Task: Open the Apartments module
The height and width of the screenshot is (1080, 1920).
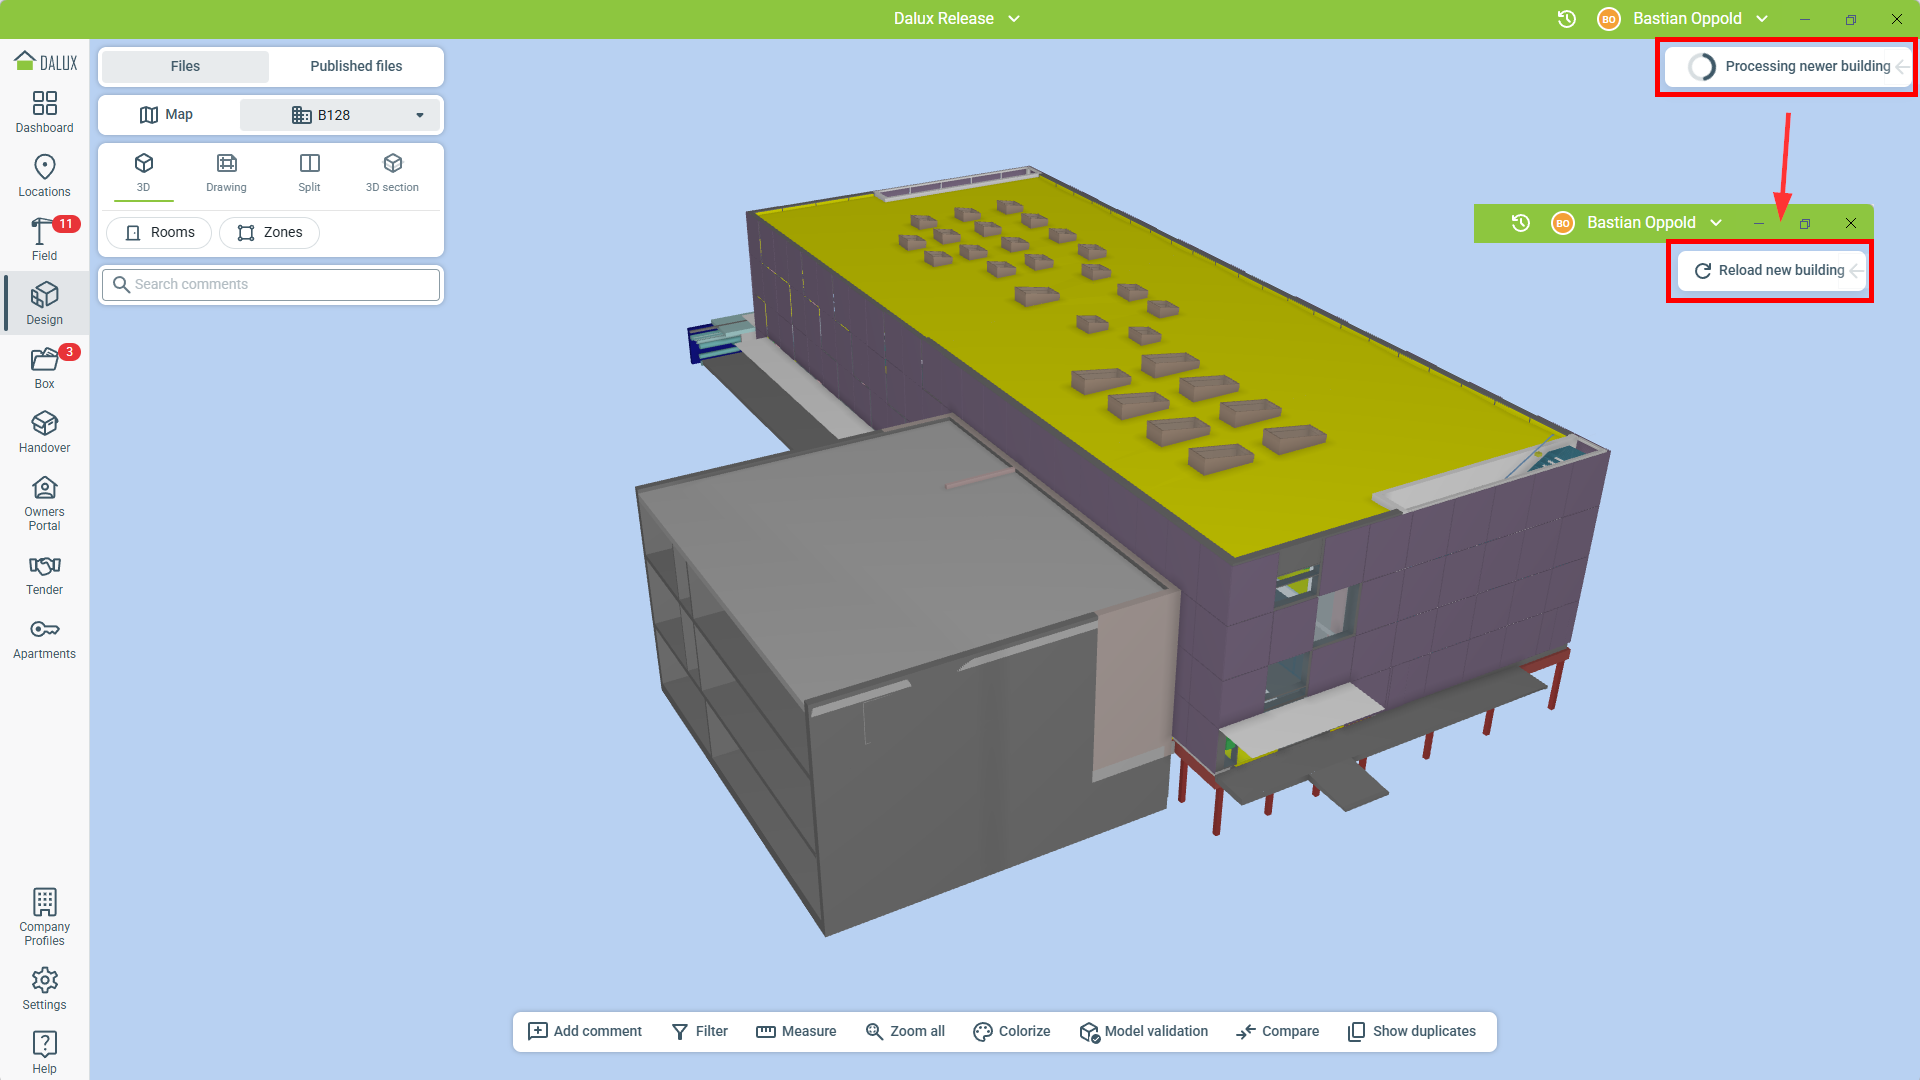Action: [x=44, y=638]
